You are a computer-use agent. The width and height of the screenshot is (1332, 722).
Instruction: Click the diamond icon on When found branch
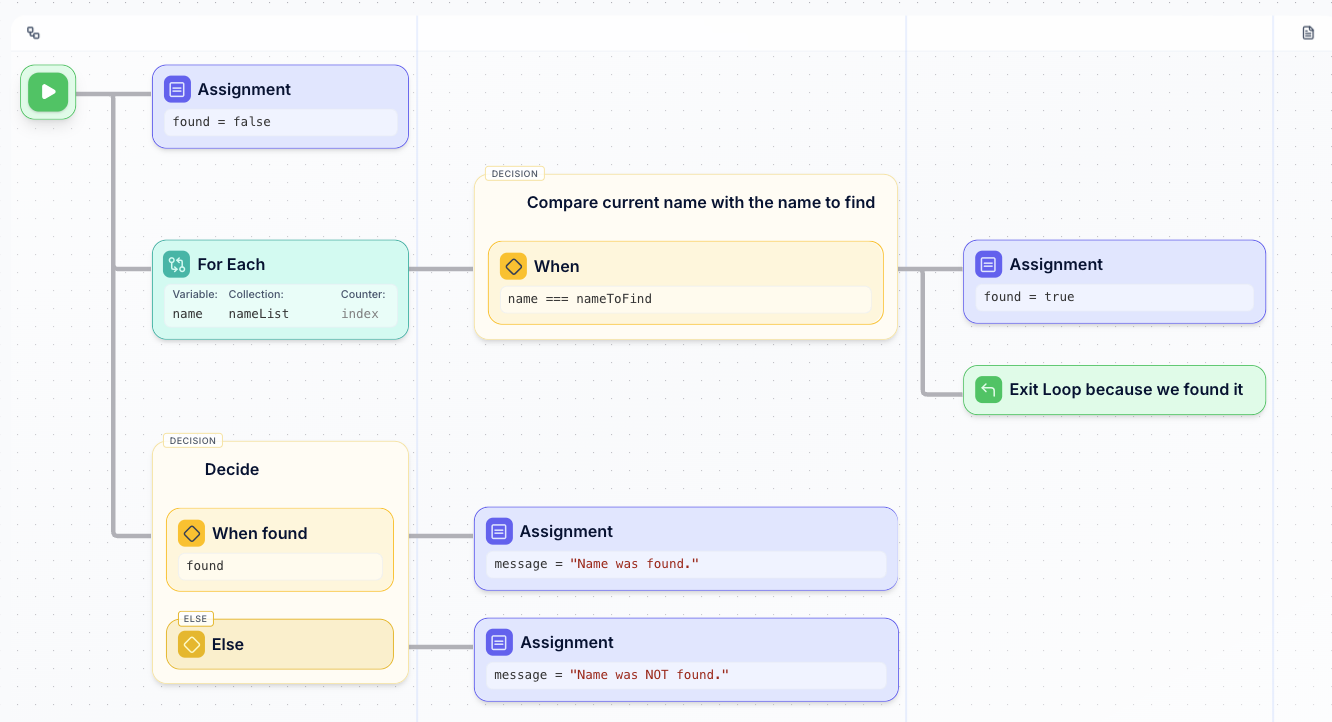[191, 533]
